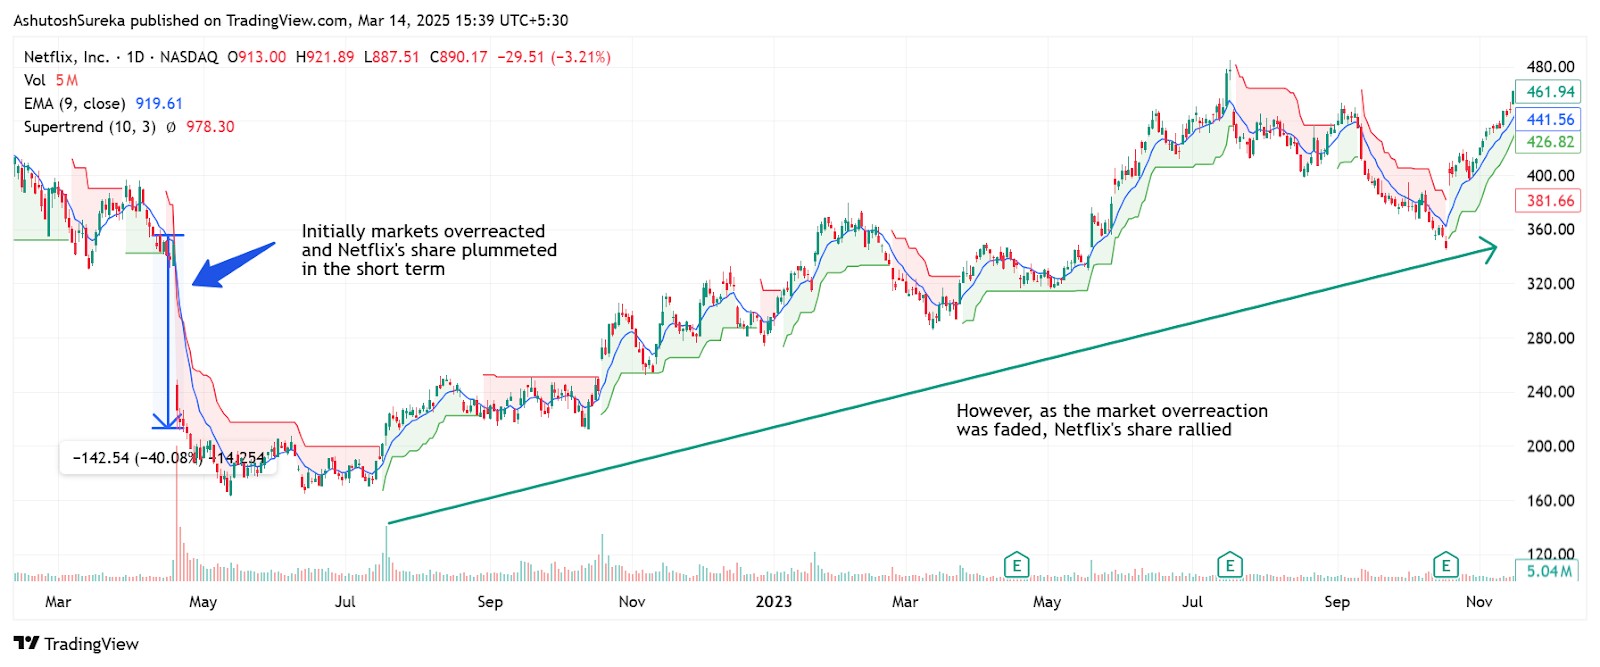This screenshot has height=667, width=1600.
Task: Click the 200.00 price axis label
Action: point(1550,446)
